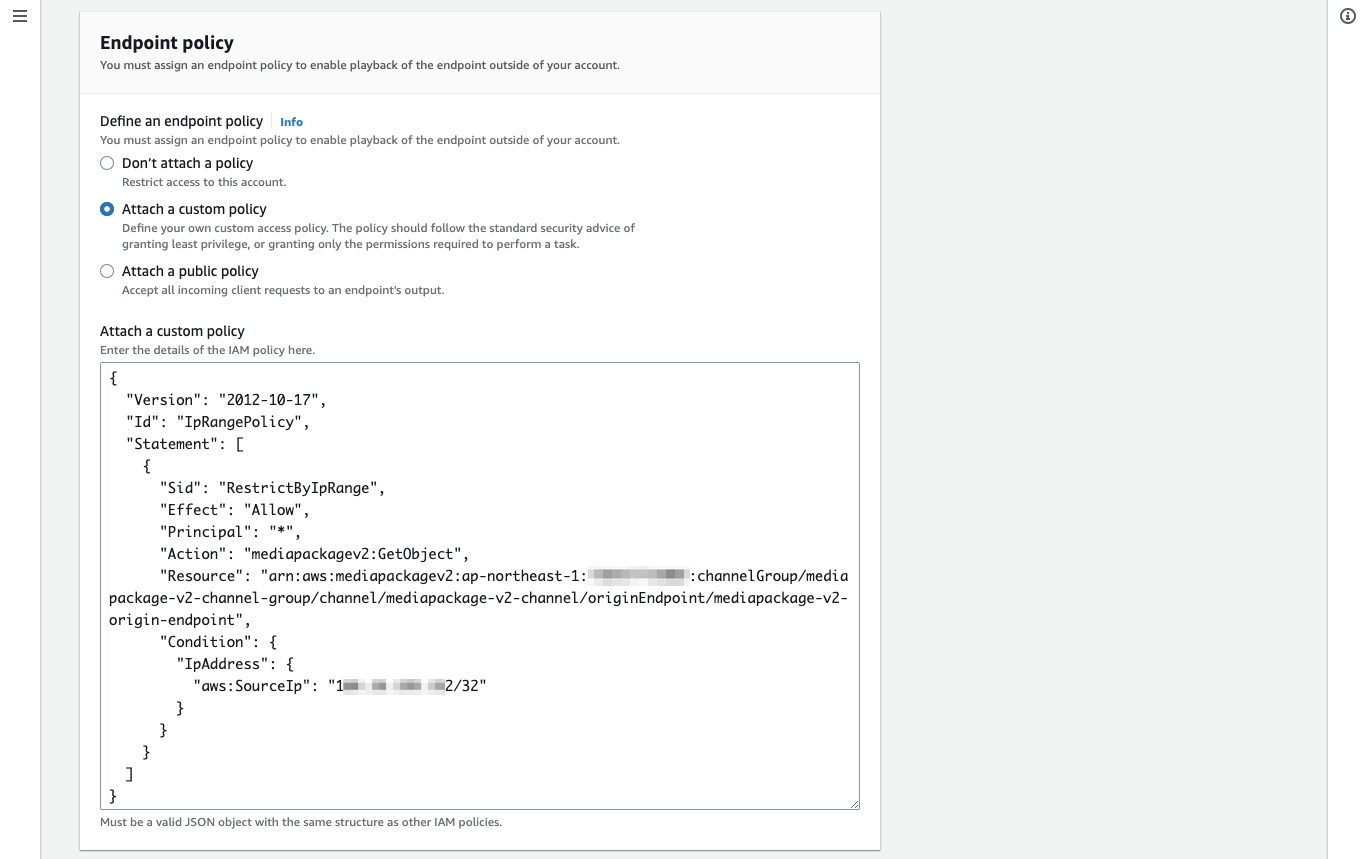Open the navigation sidebar with the hamburger icon
The width and height of the screenshot is (1368, 859).
[x=19, y=16]
